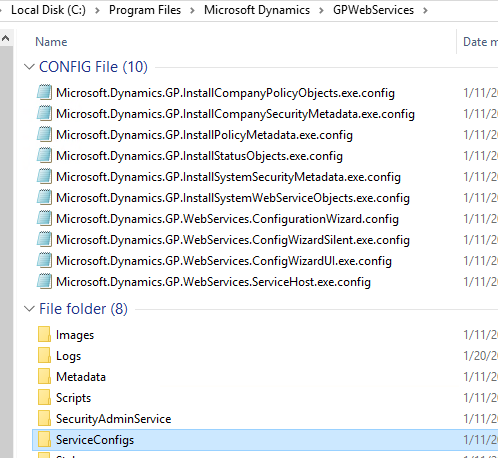Screen dimensions: 498x458
Task: Select the ServiceConfigs folder icon
Action: 44,439
